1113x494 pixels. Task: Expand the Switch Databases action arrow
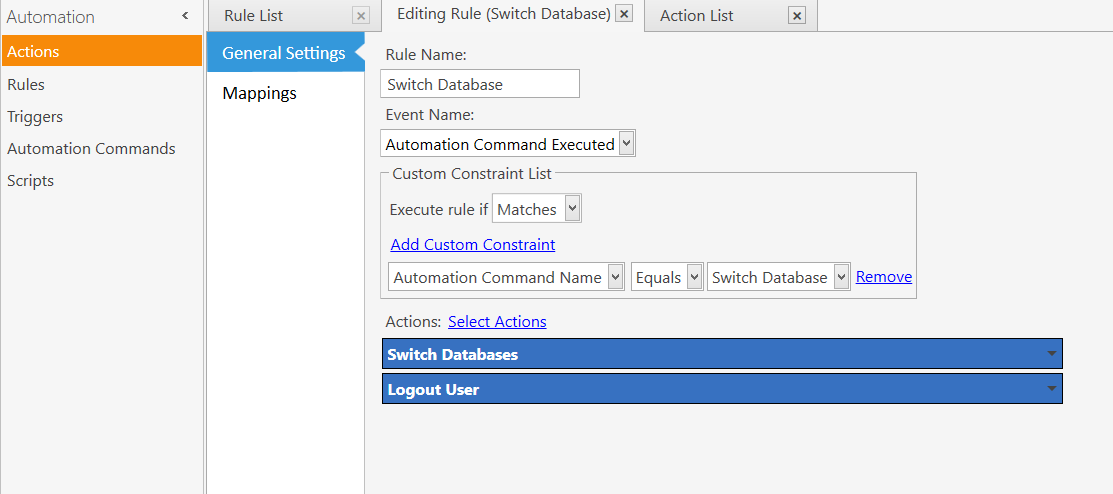click(1052, 353)
